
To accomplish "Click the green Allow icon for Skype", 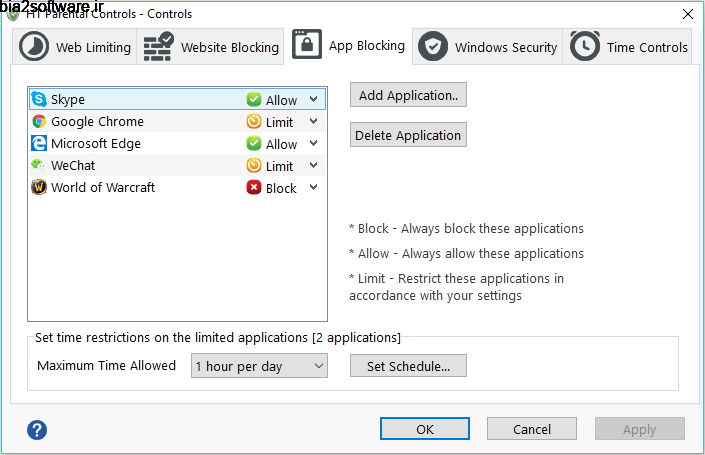I will tap(254, 100).
